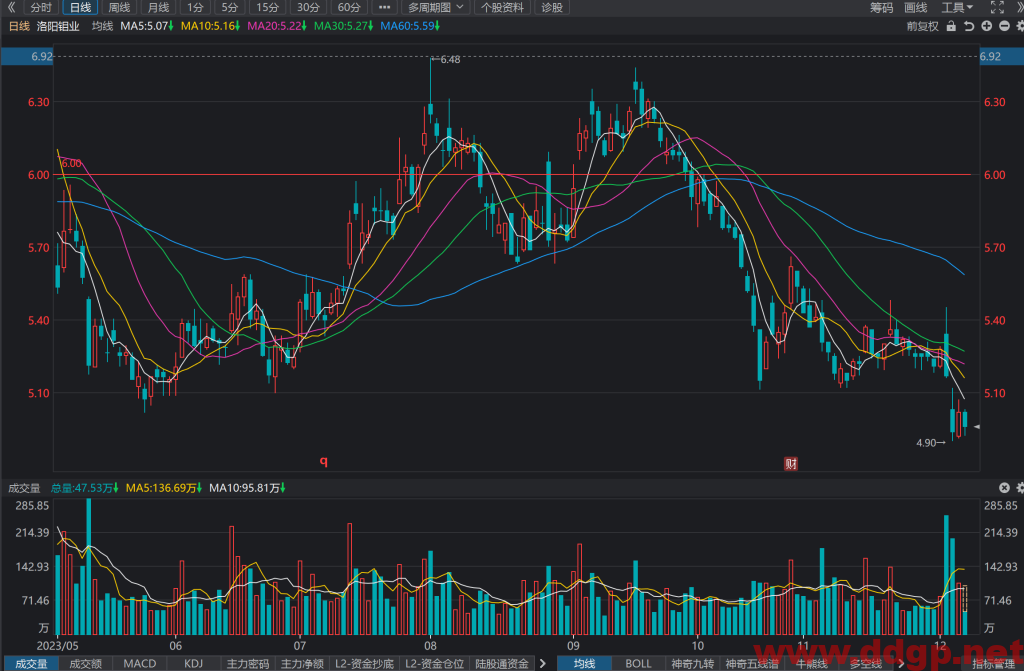Select L2-资金抄底 indicator tab
Image resolution: width=1024 pixels, height=671 pixels.
pos(364,664)
